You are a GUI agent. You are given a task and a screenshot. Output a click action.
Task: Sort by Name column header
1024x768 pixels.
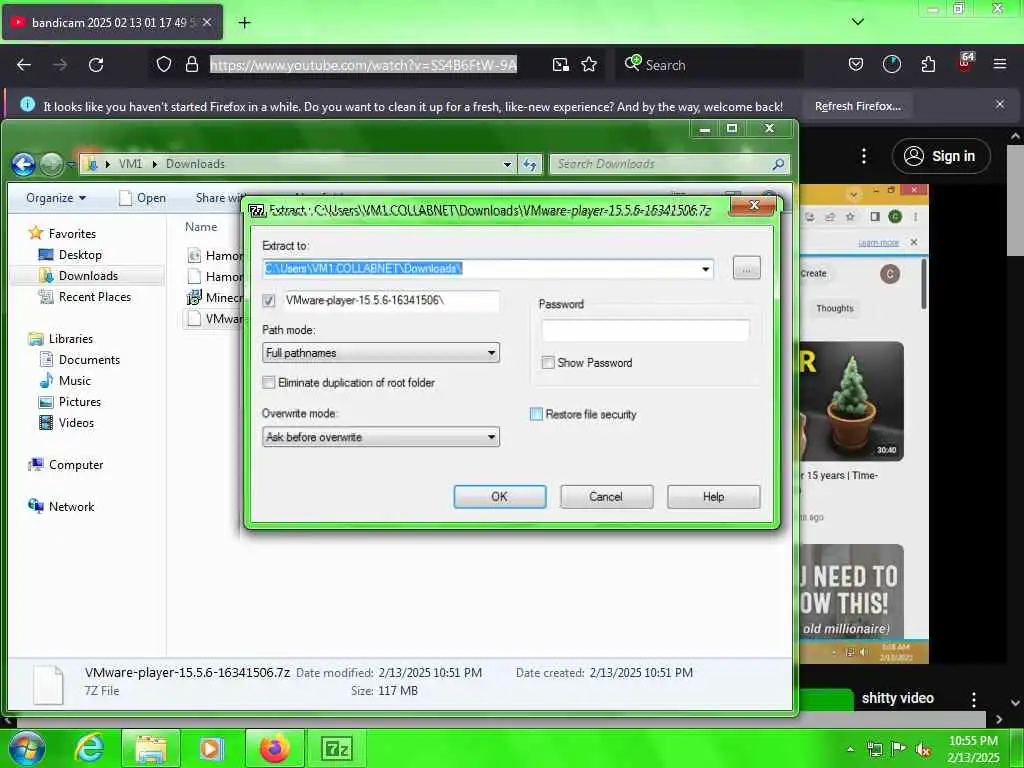pos(201,227)
